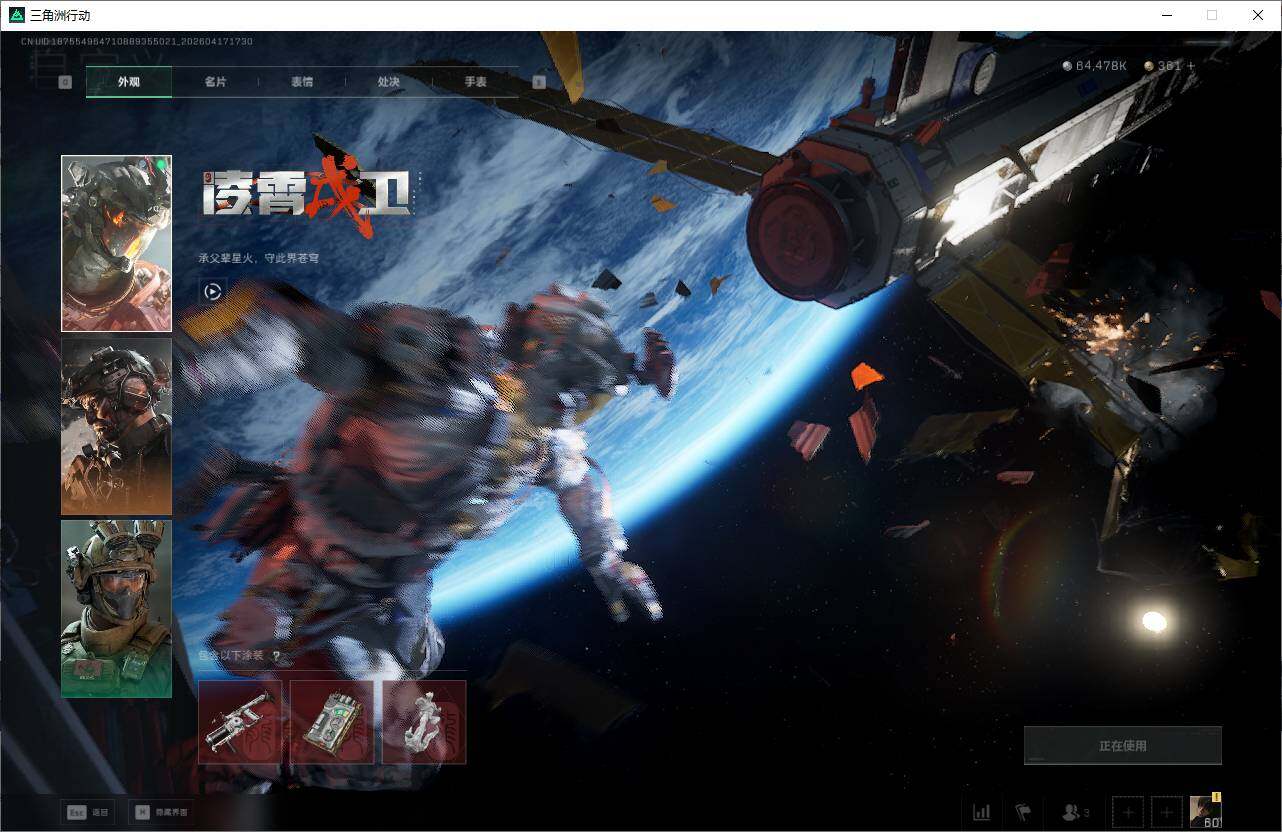Switch to the 外观 tab
This screenshot has height=832, width=1282.
pos(129,82)
